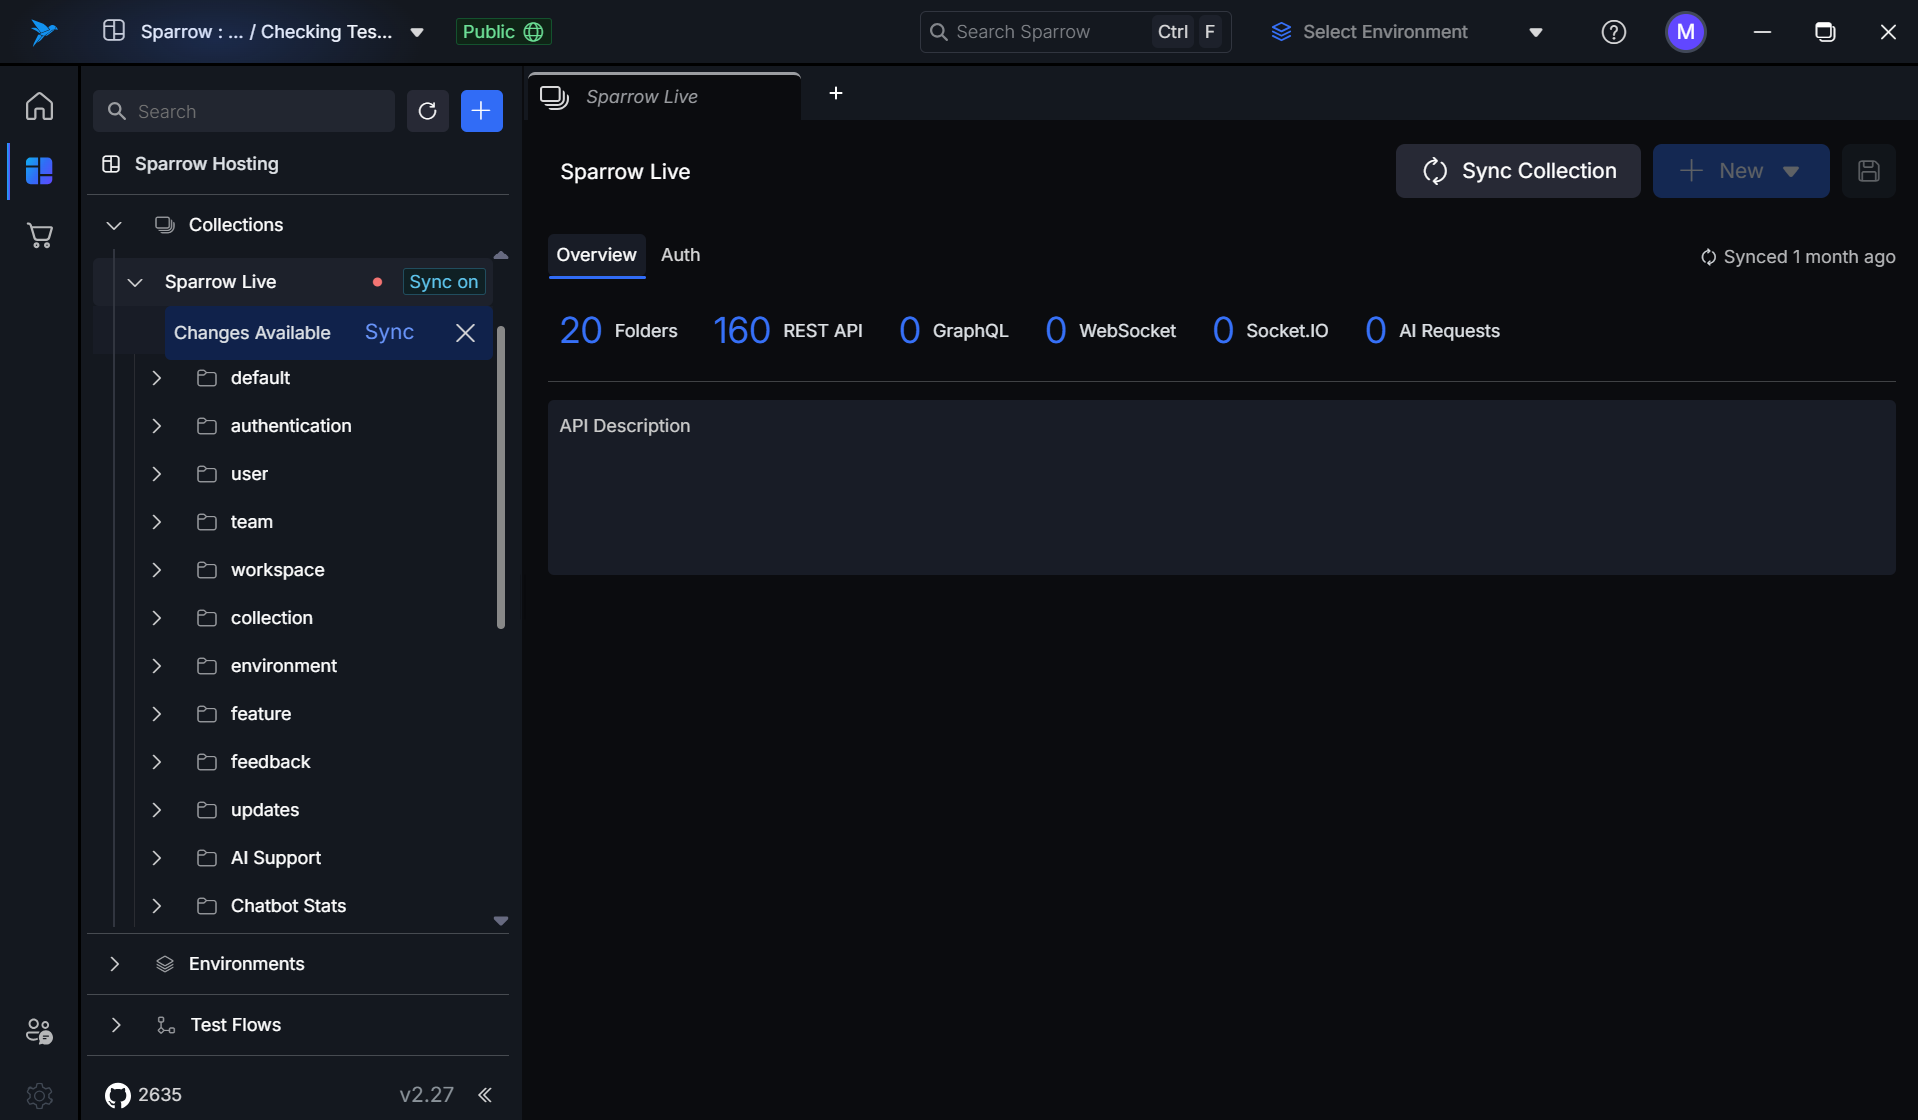Expand the Test Flows section
This screenshot has height=1120, width=1918.
115,1025
